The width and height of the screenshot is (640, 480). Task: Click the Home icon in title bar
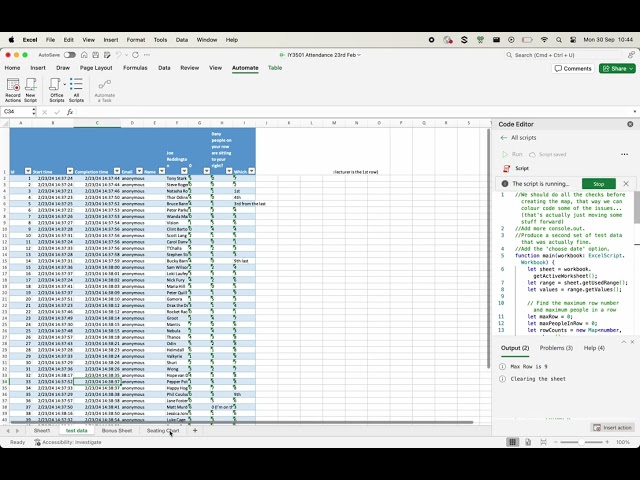pyautogui.click(x=84, y=55)
